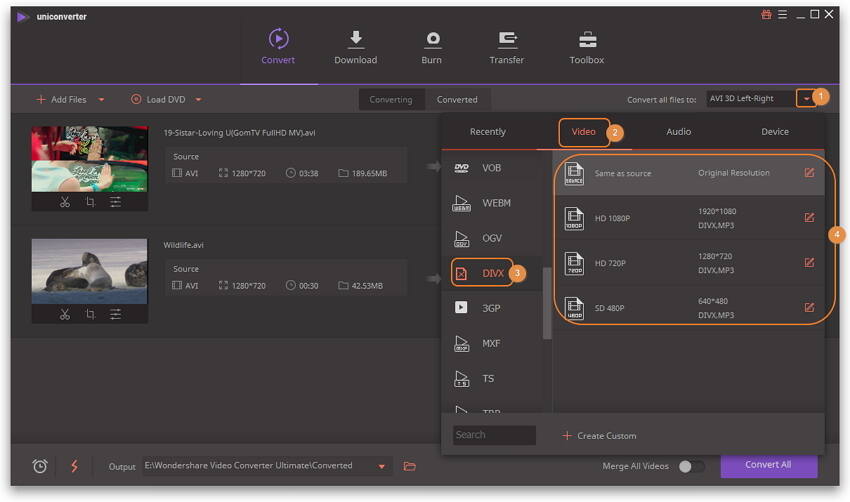Expand the Output path dropdown
Viewport: 850px width, 502px height.
382,466
